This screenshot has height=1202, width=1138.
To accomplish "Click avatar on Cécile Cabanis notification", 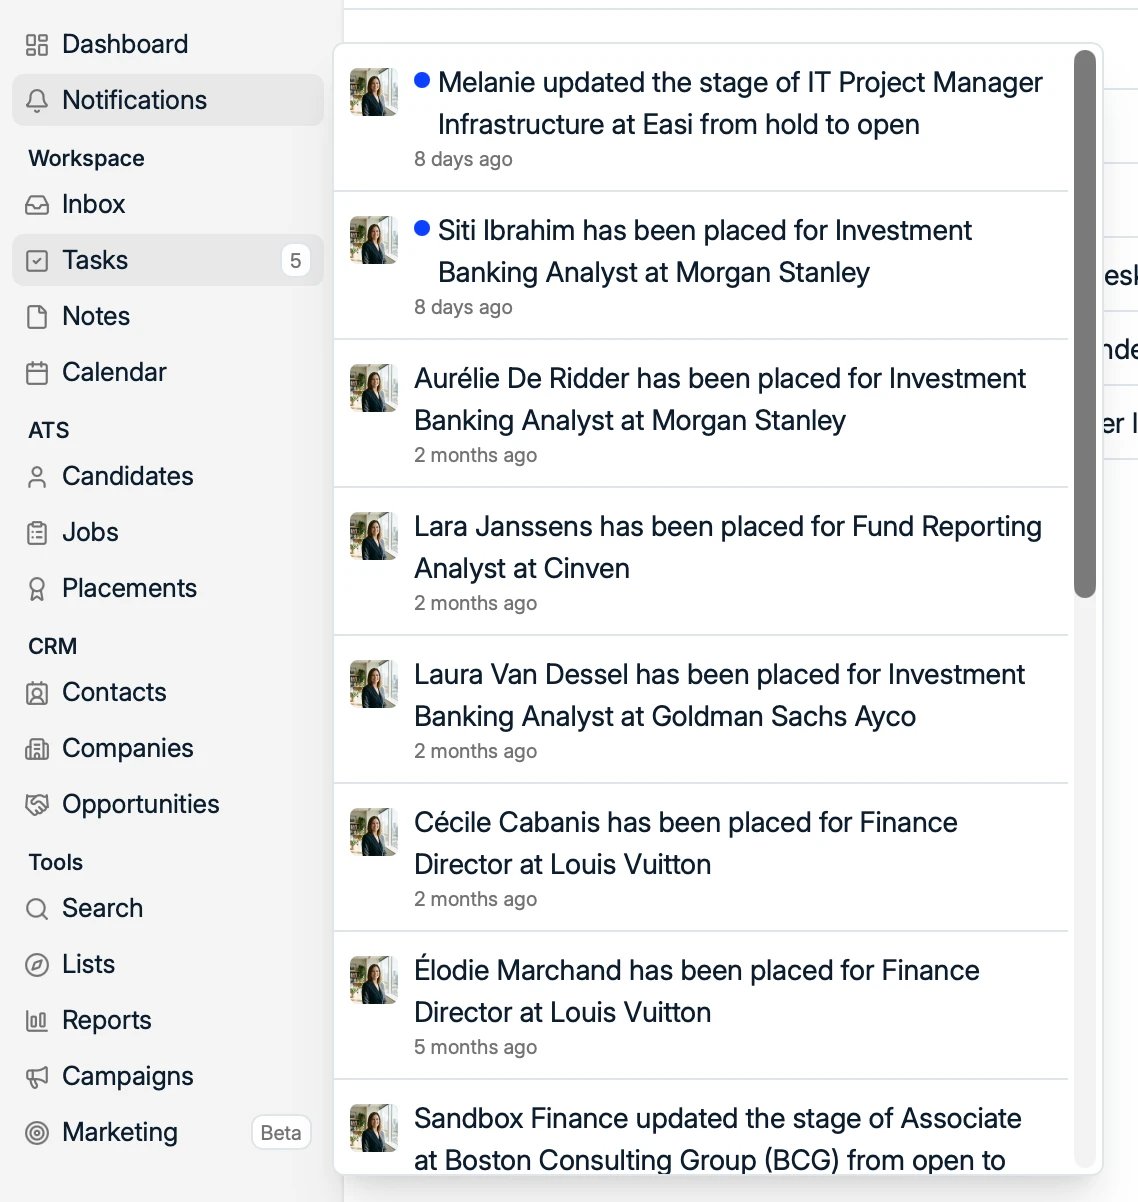I will (x=374, y=832).
